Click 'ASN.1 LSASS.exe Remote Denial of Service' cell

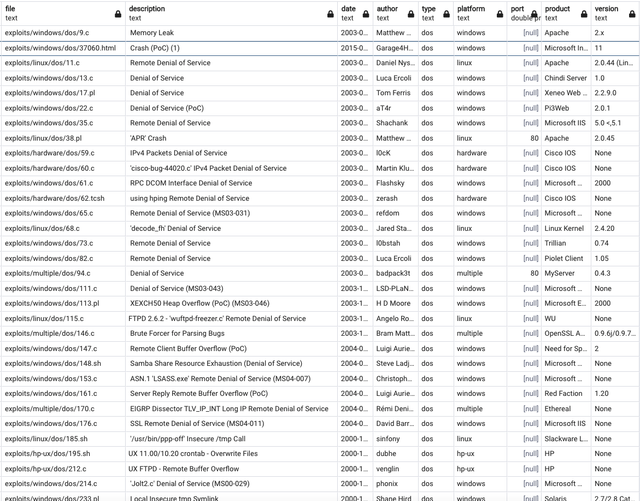231,379
